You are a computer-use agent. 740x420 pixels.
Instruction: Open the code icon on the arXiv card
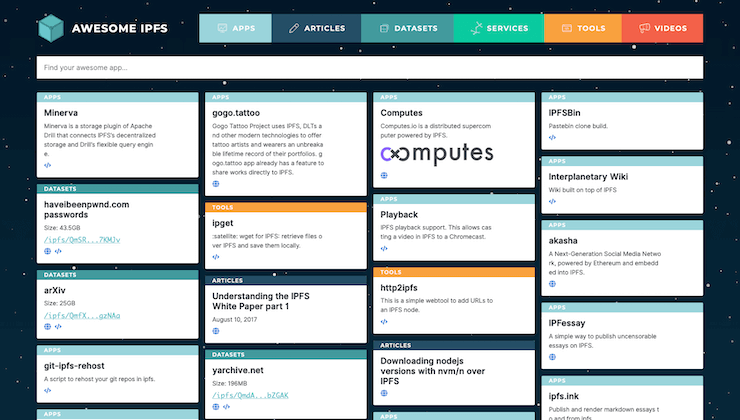pos(57,327)
